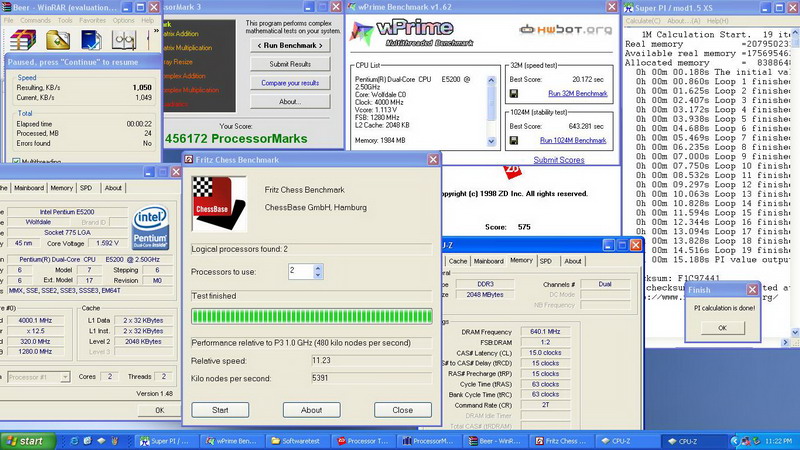Click the WinRAR Test archive icon
The width and height of the screenshot is (800, 450).
(91, 40)
